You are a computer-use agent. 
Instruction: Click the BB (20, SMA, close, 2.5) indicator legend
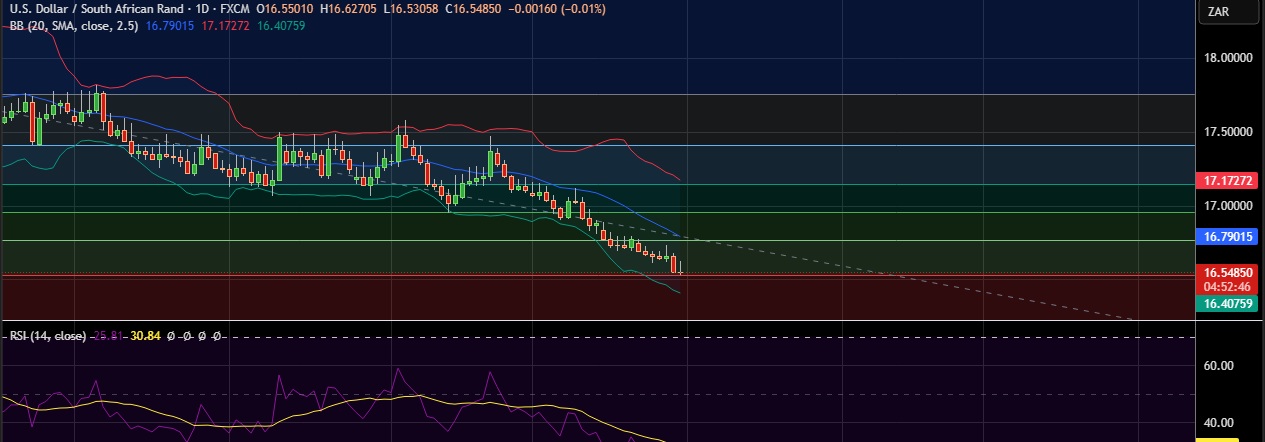coord(72,25)
